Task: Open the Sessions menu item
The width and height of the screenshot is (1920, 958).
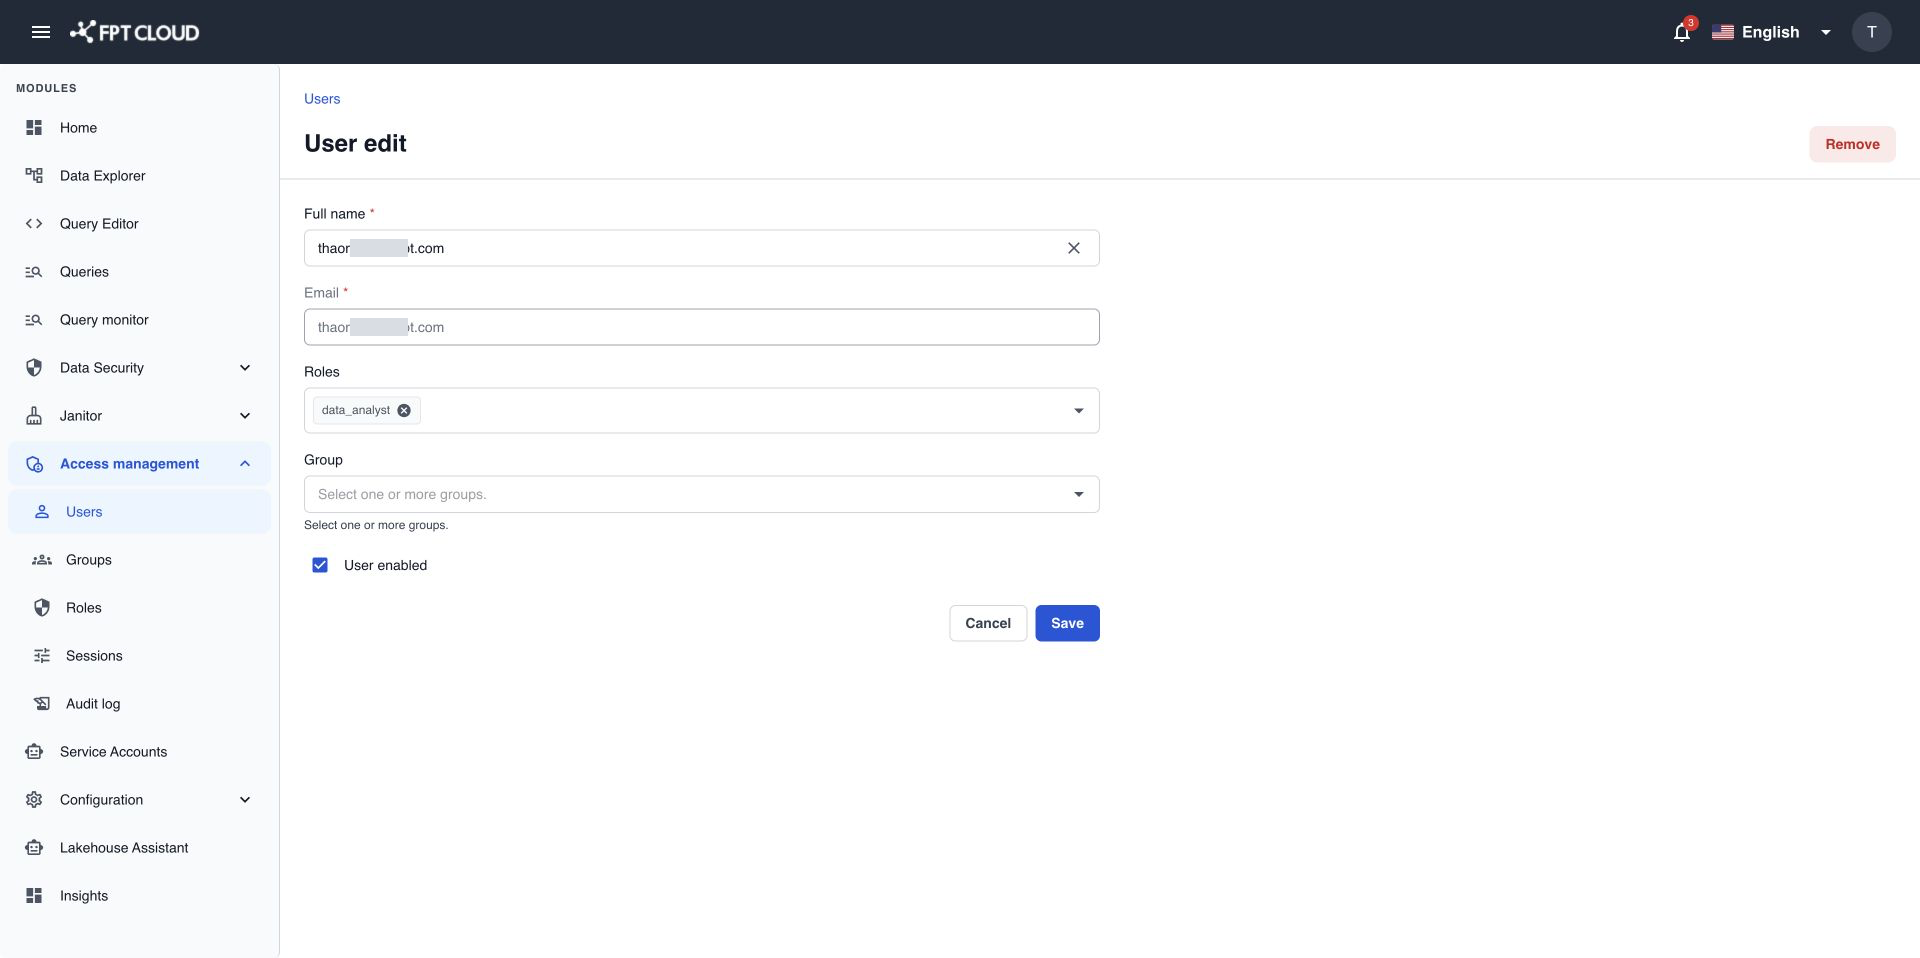Action: [x=139, y=656]
